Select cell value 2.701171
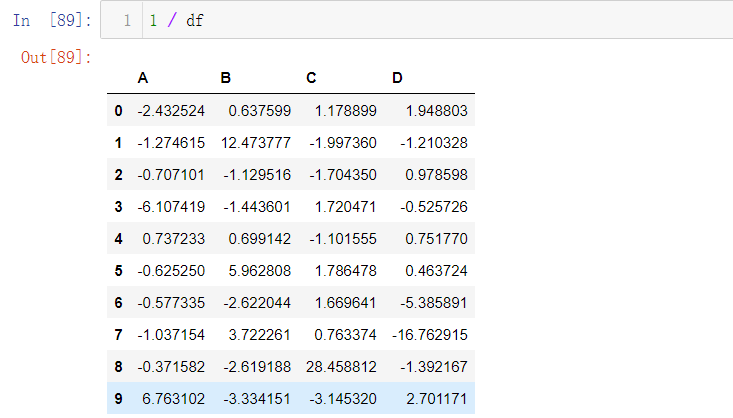The height and width of the screenshot is (418, 733). click(x=436, y=399)
